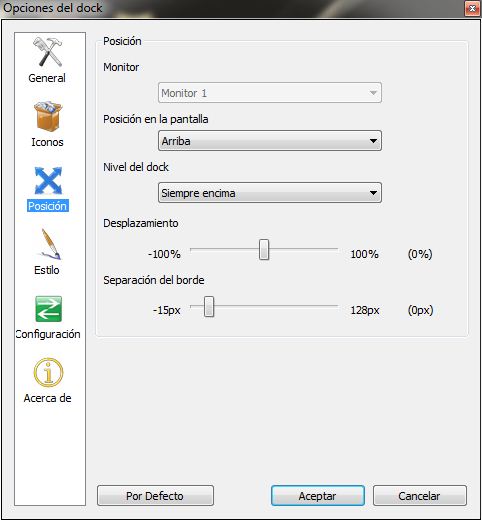This screenshot has height=521, width=482.
Task: Click the Cancelar button
Action: click(x=420, y=496)
